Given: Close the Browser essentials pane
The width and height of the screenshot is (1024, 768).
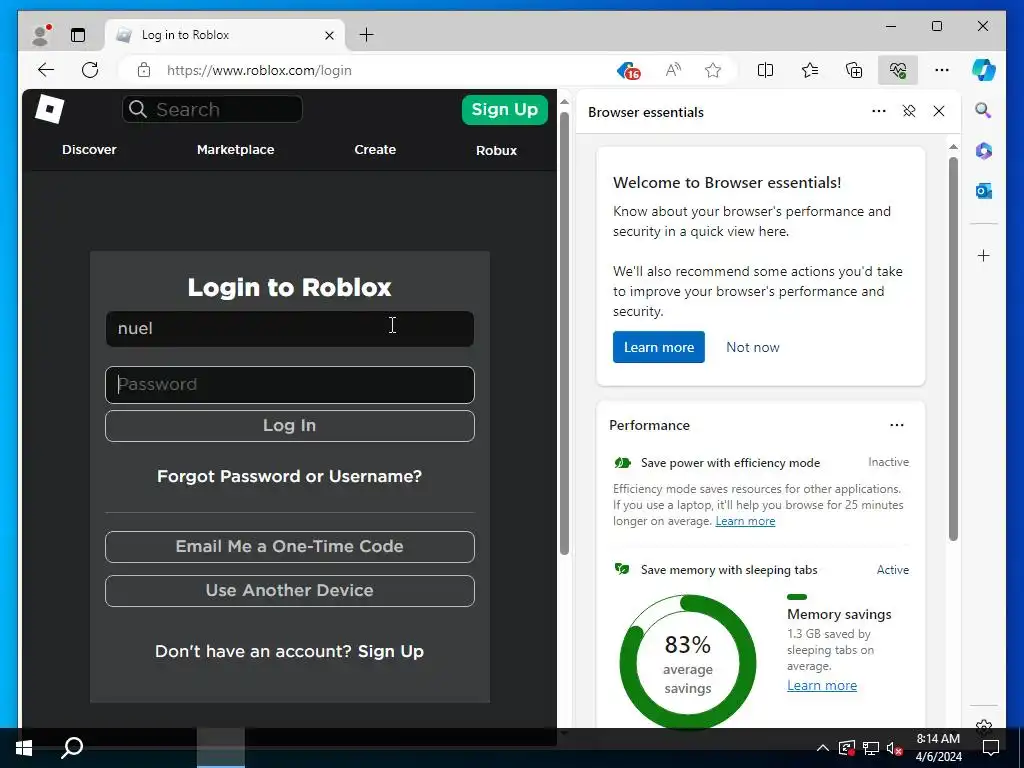Looking at the screenshot, I should pyautogui.click(x=939, y=112).
